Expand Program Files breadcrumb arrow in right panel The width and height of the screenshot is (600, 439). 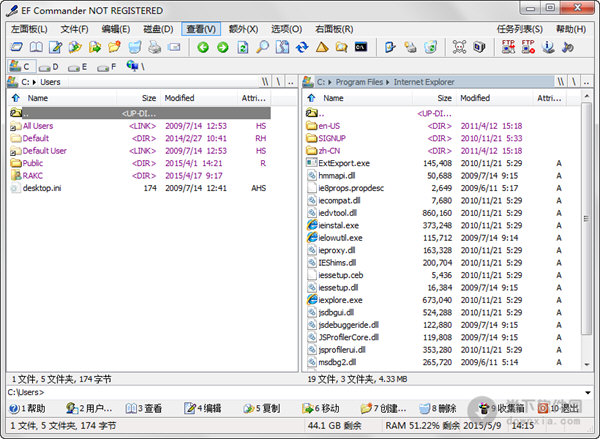[386, 82]
